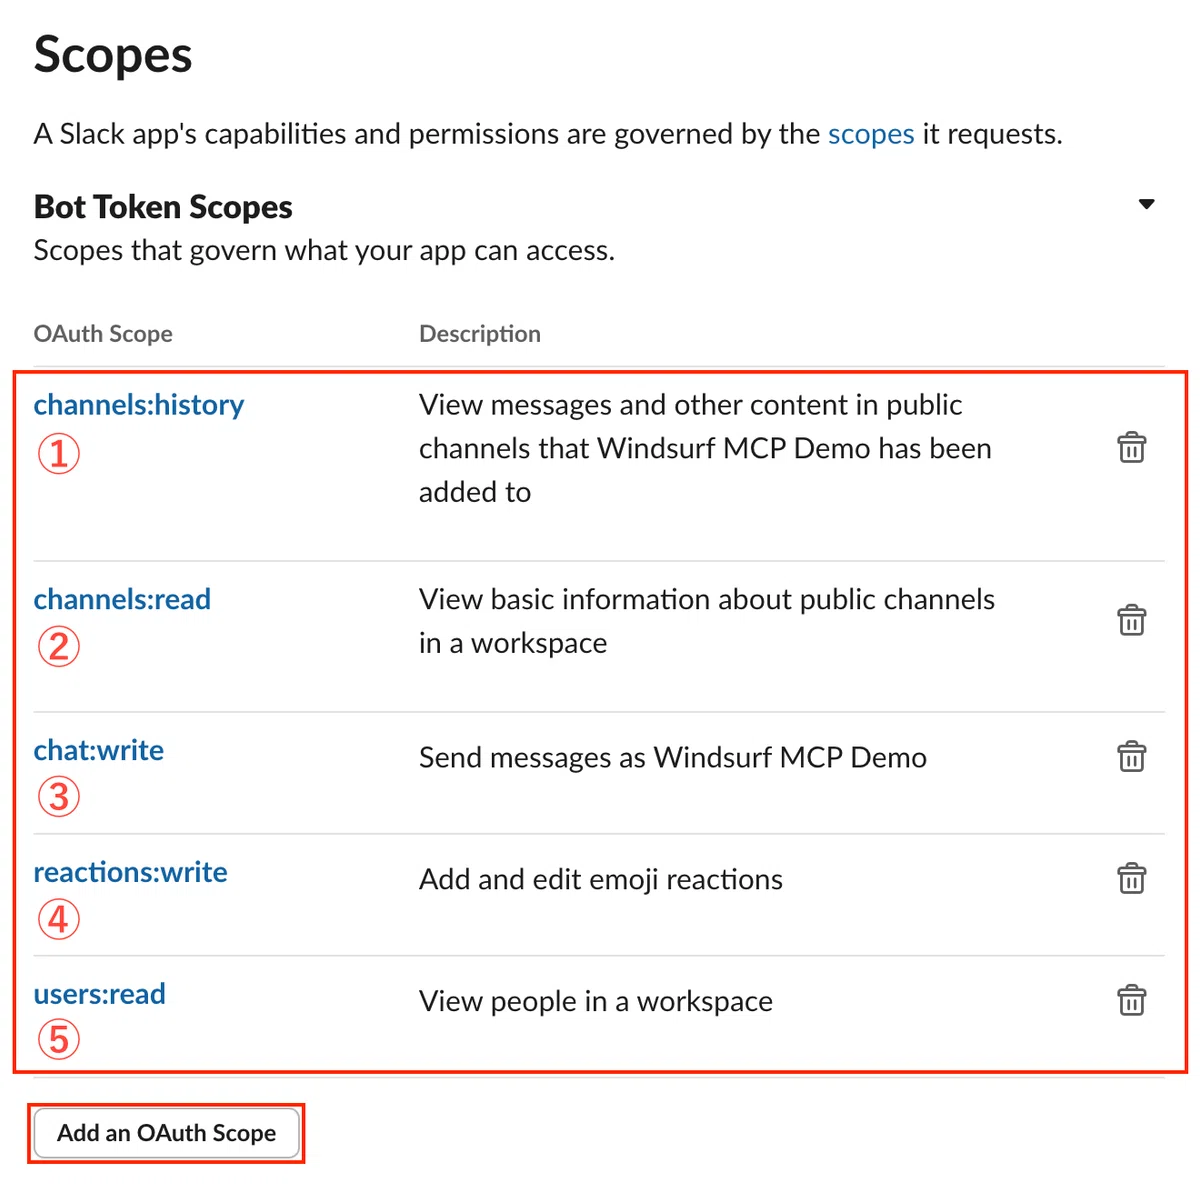Click the Add an OAuth Scope button

click(x=166, y=1133)
